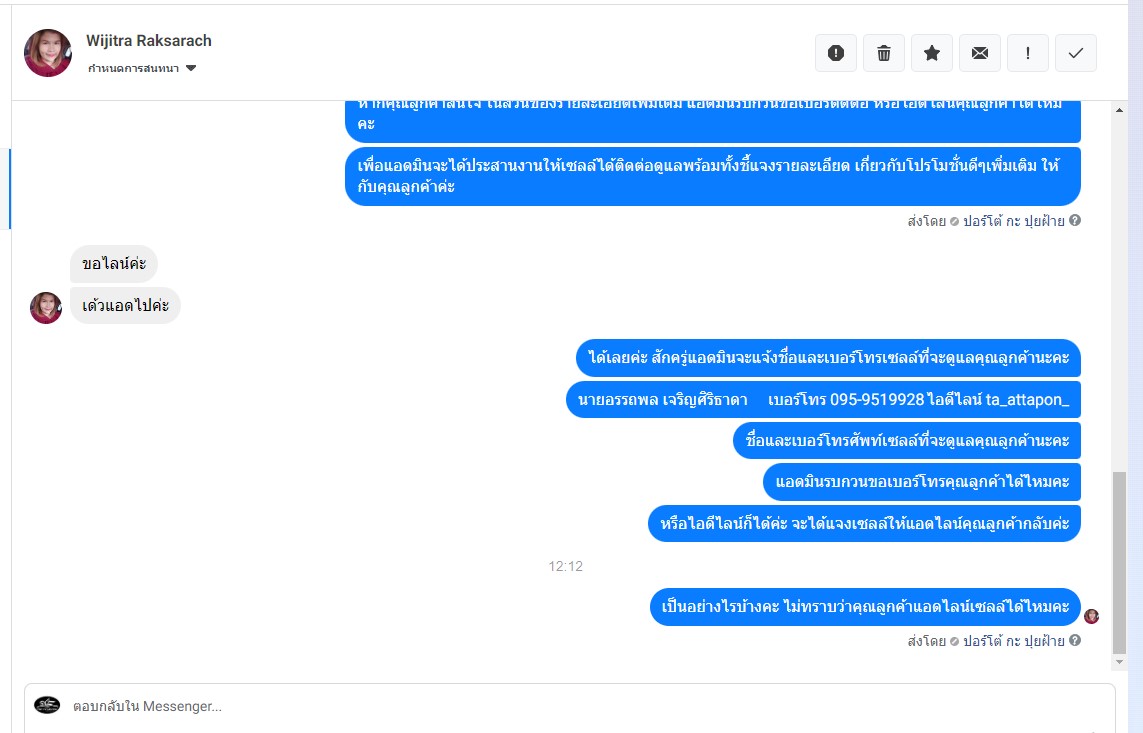Mark conversation done with the checkmark icon
The height and width of the screenshot is (733, 1143).
1076,53
